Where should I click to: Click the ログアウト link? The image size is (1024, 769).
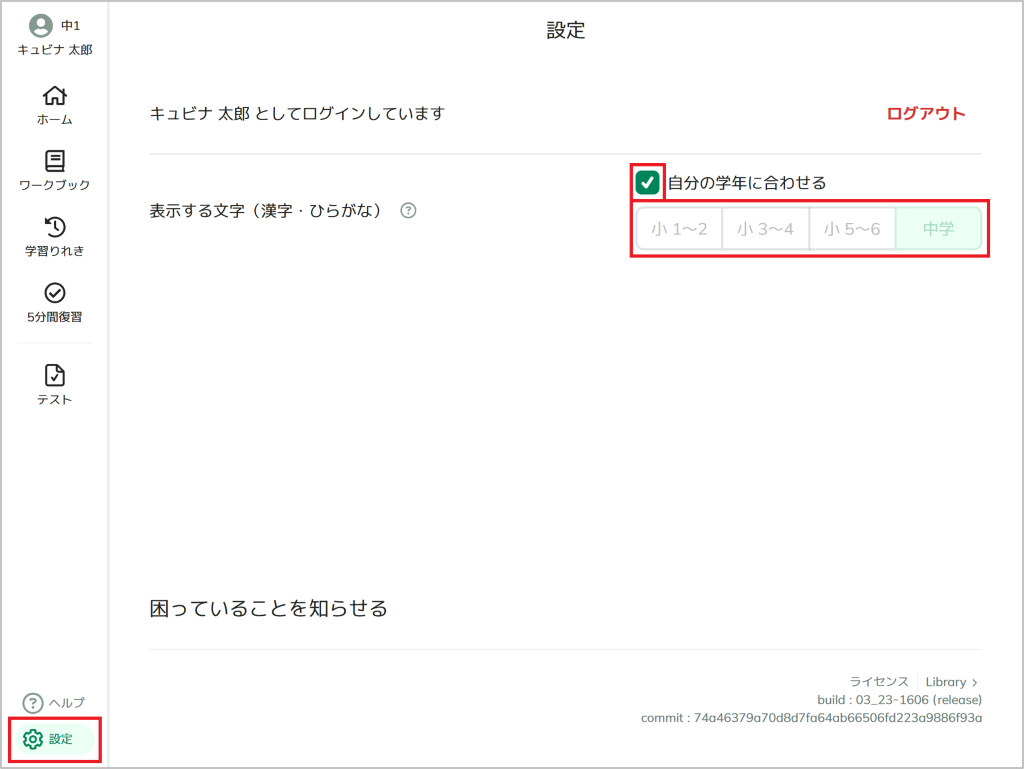pyautogui.click(x=925, y=114)
